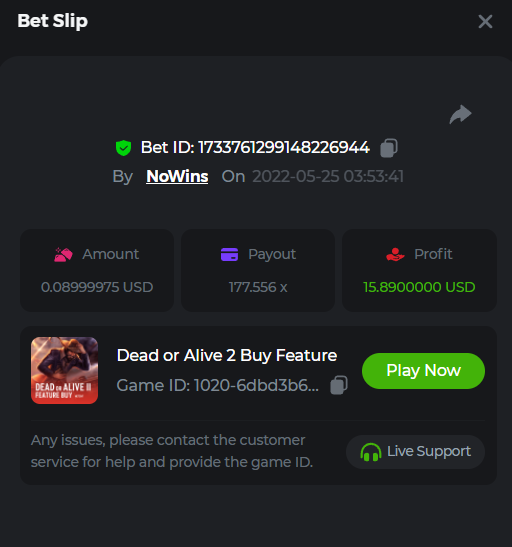Click the 177.556 x payout value
512x547 pixels.
tap(258, 287)
